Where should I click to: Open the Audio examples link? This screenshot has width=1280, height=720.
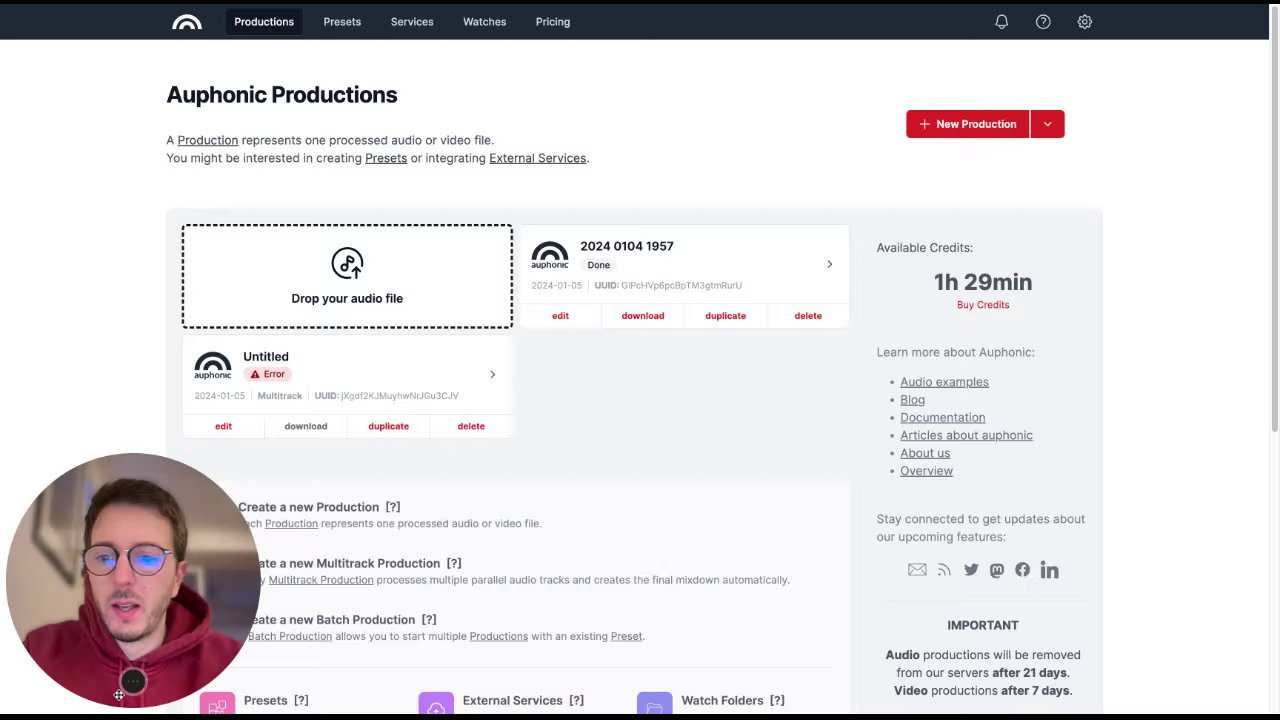coord(944,382)
